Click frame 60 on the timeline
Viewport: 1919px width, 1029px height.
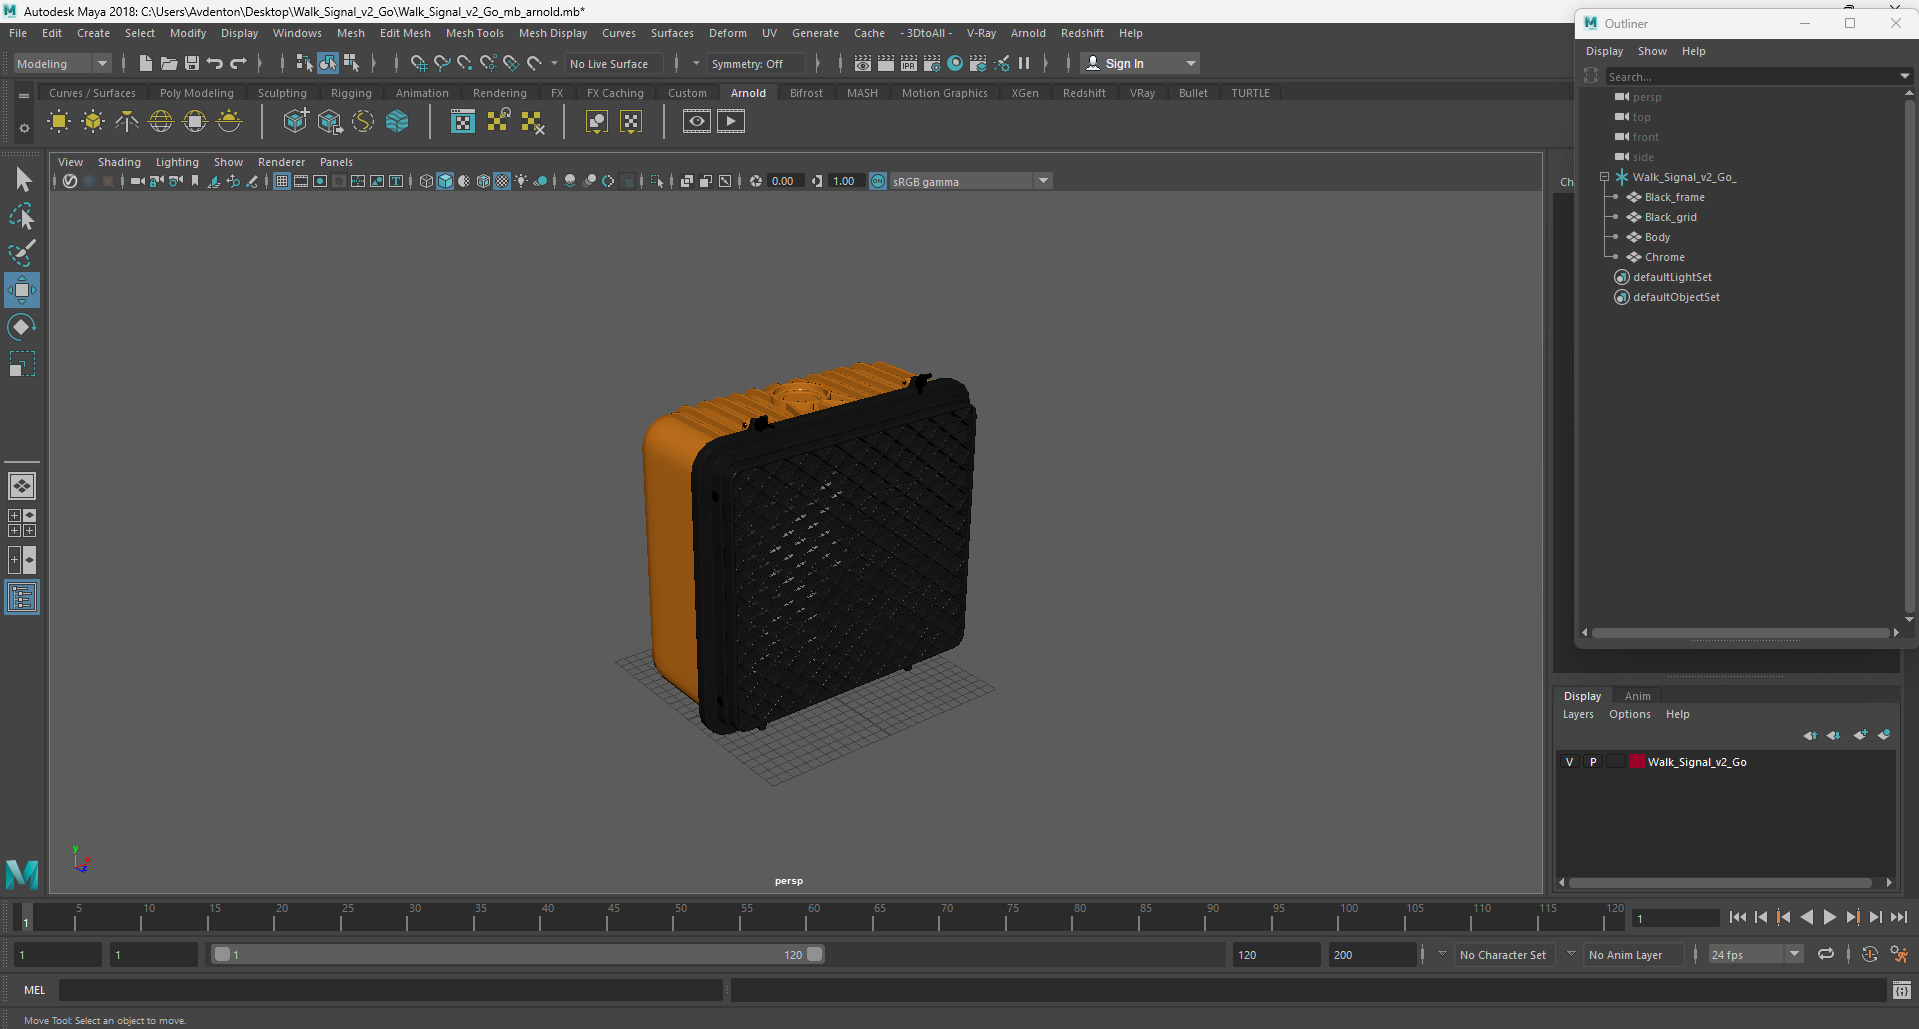814,917
